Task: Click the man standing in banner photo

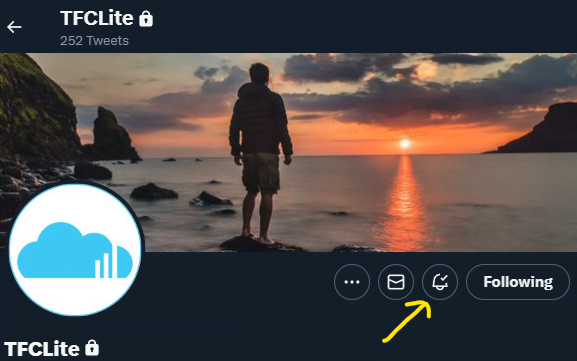Action: [x=261, y=155]
